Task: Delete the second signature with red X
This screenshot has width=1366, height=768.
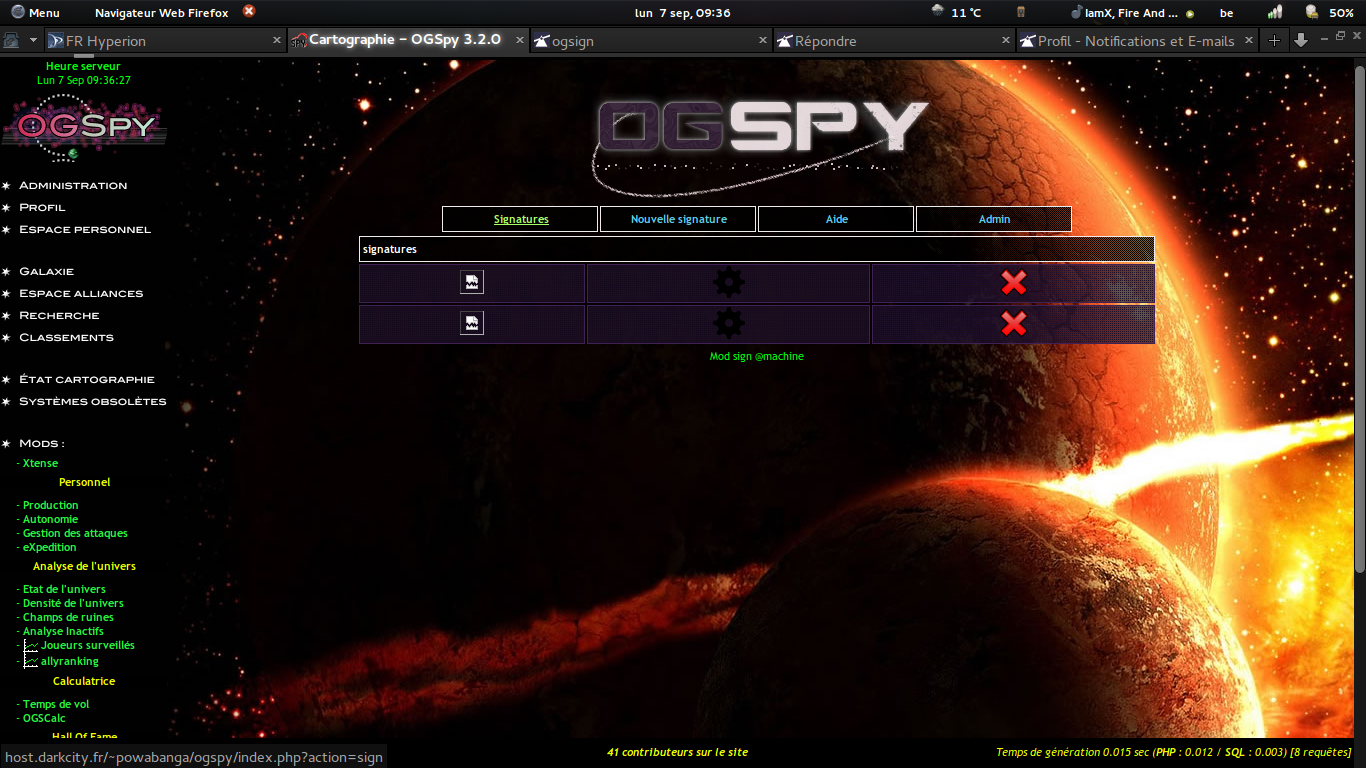Action: (x=1014, y=323)
